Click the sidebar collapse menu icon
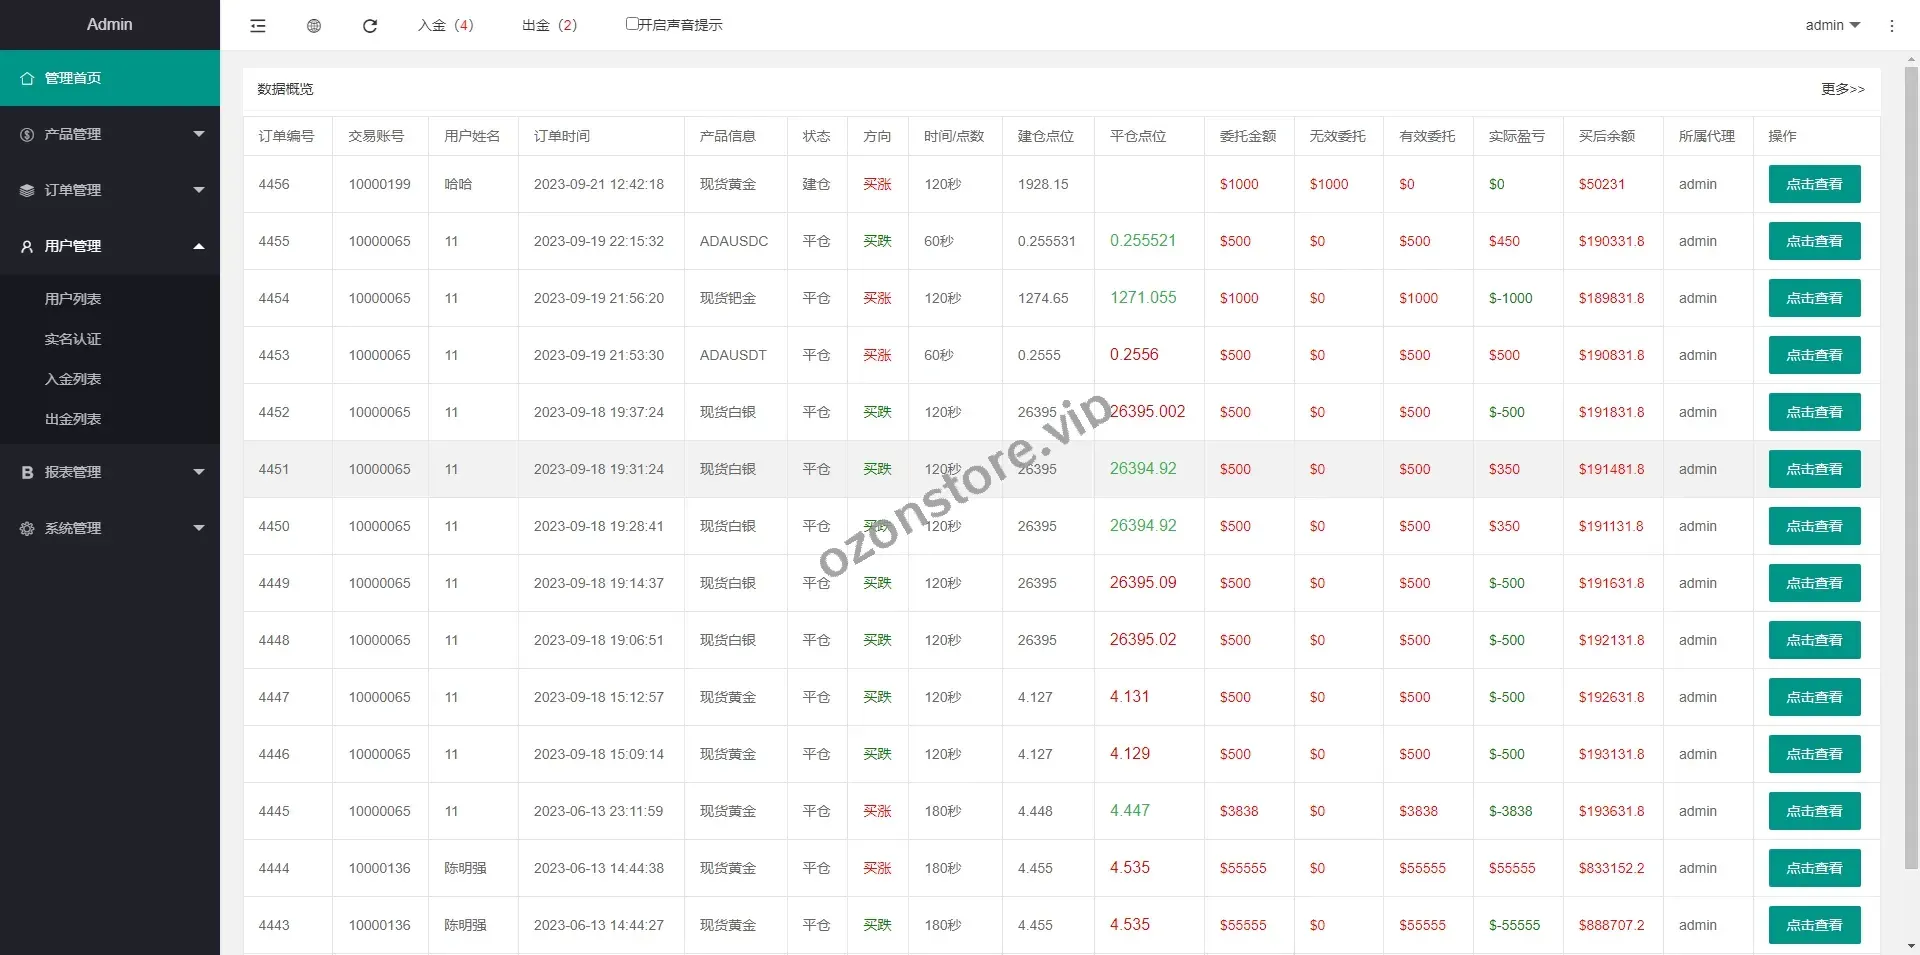This screenshot has width=1920, height=955. point(258,26)
